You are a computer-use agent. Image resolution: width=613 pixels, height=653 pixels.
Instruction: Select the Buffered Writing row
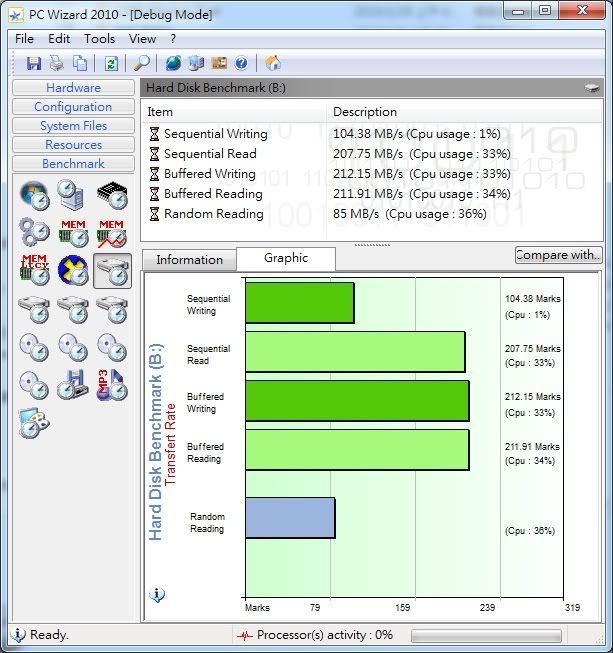pyautogui.click(x=372, y=174)
